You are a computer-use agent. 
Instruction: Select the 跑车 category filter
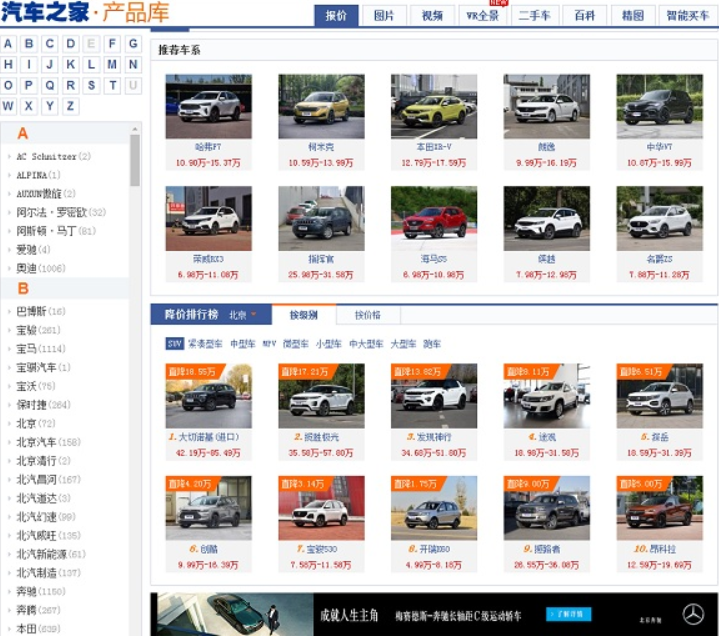[431, 343]
